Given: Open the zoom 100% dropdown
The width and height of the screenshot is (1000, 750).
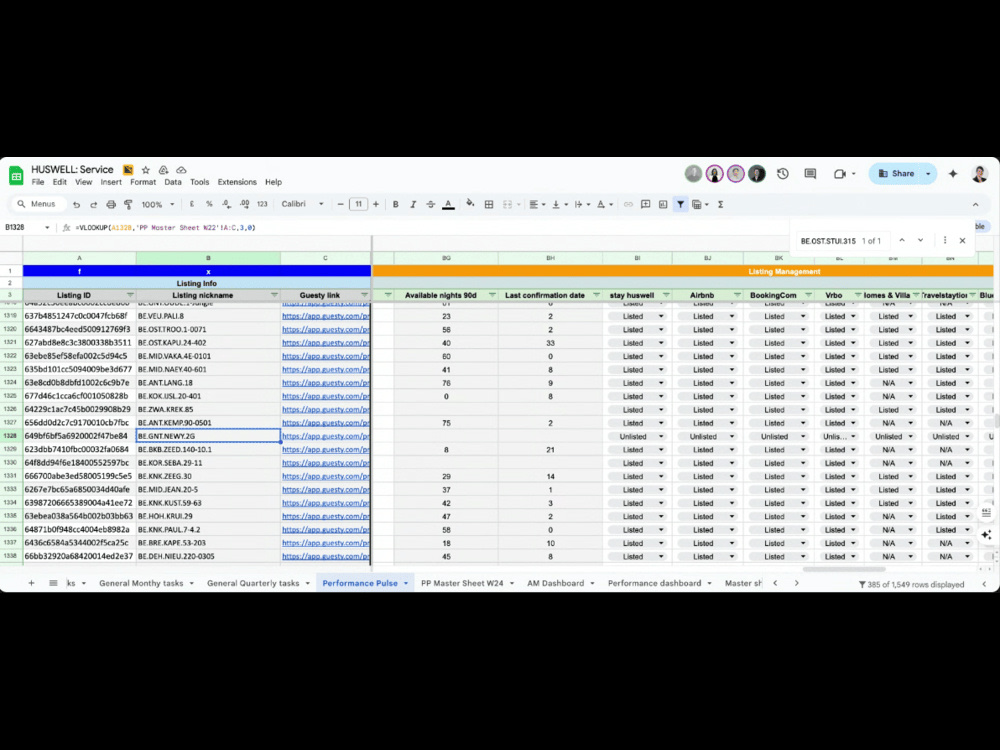Looking at the screenshot, I should pyautogui.click(x=158, y=205).
